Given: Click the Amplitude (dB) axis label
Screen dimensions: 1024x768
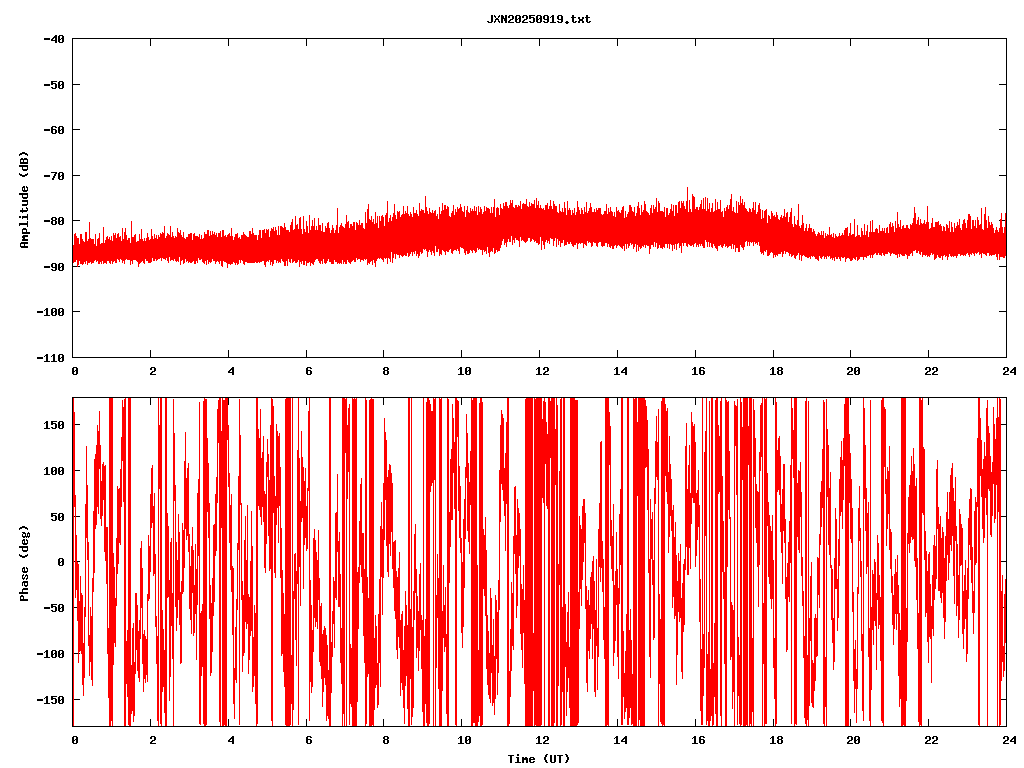Looking at the screenshot, I should click(x=24, y=200).
